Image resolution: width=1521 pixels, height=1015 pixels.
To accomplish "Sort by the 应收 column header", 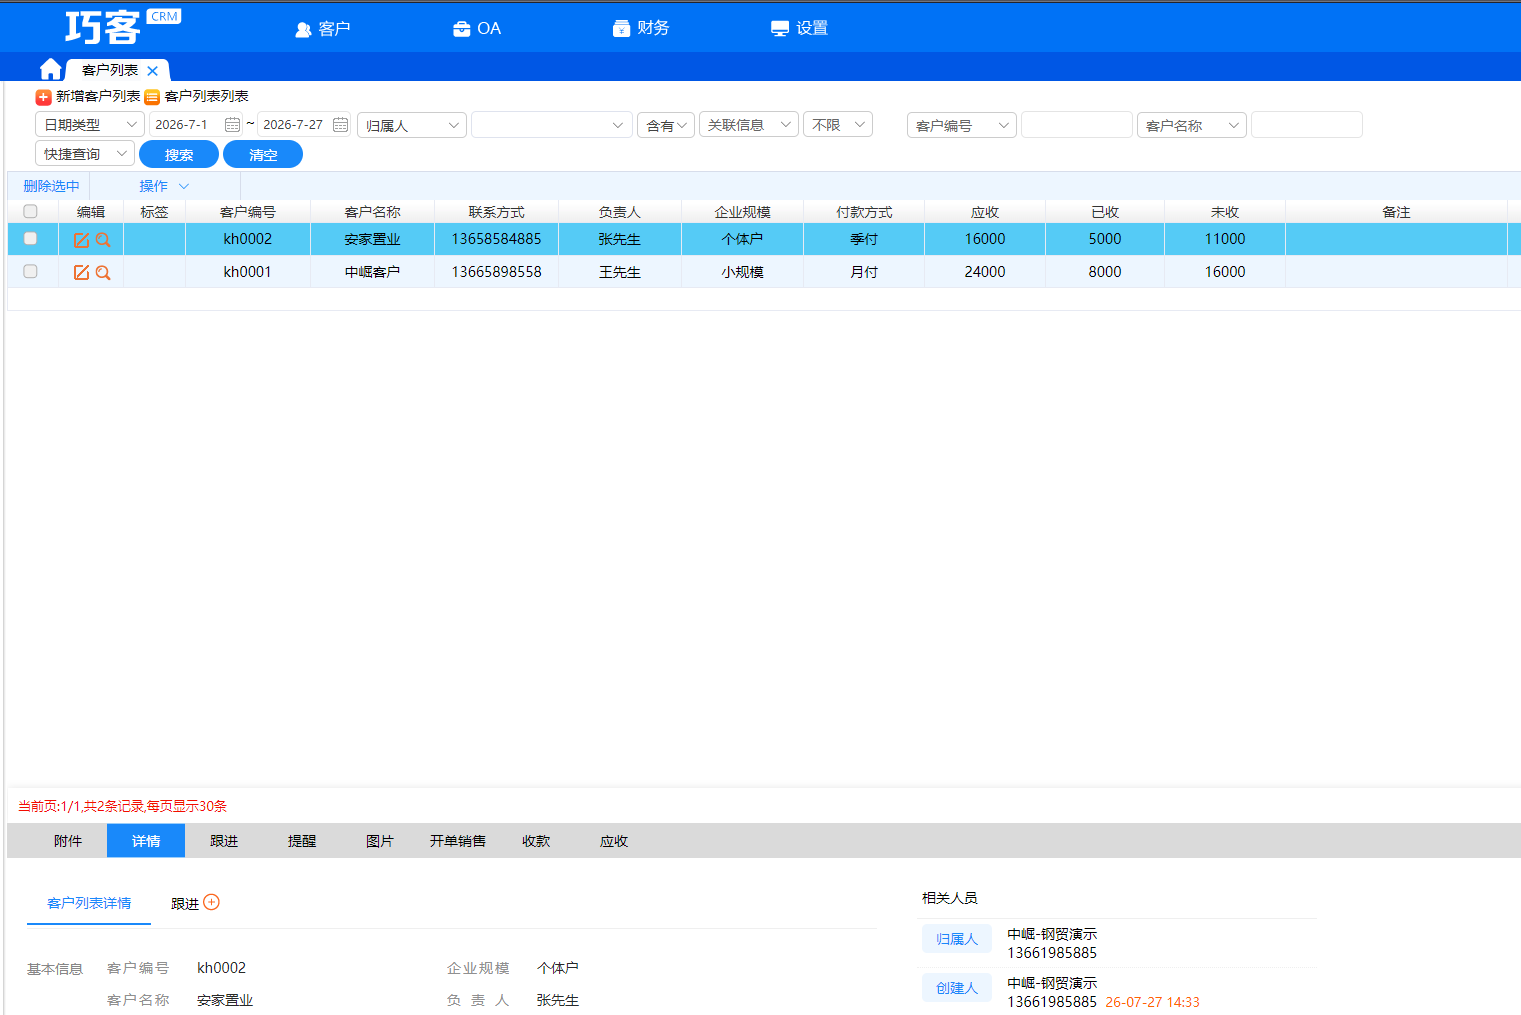I will pyautogui.click(x=985, y=212).
